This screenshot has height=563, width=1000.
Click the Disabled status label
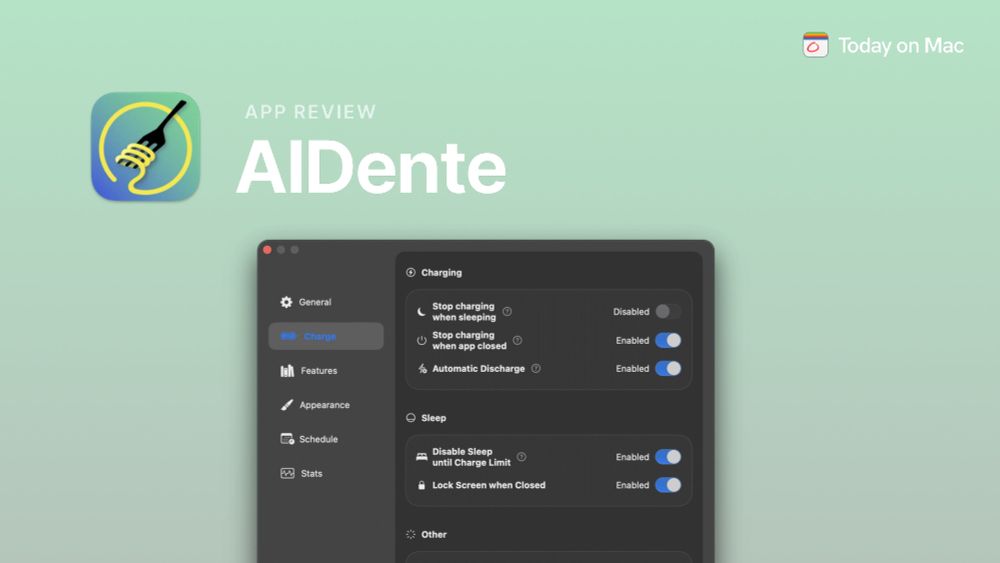[x=631, y=312]
